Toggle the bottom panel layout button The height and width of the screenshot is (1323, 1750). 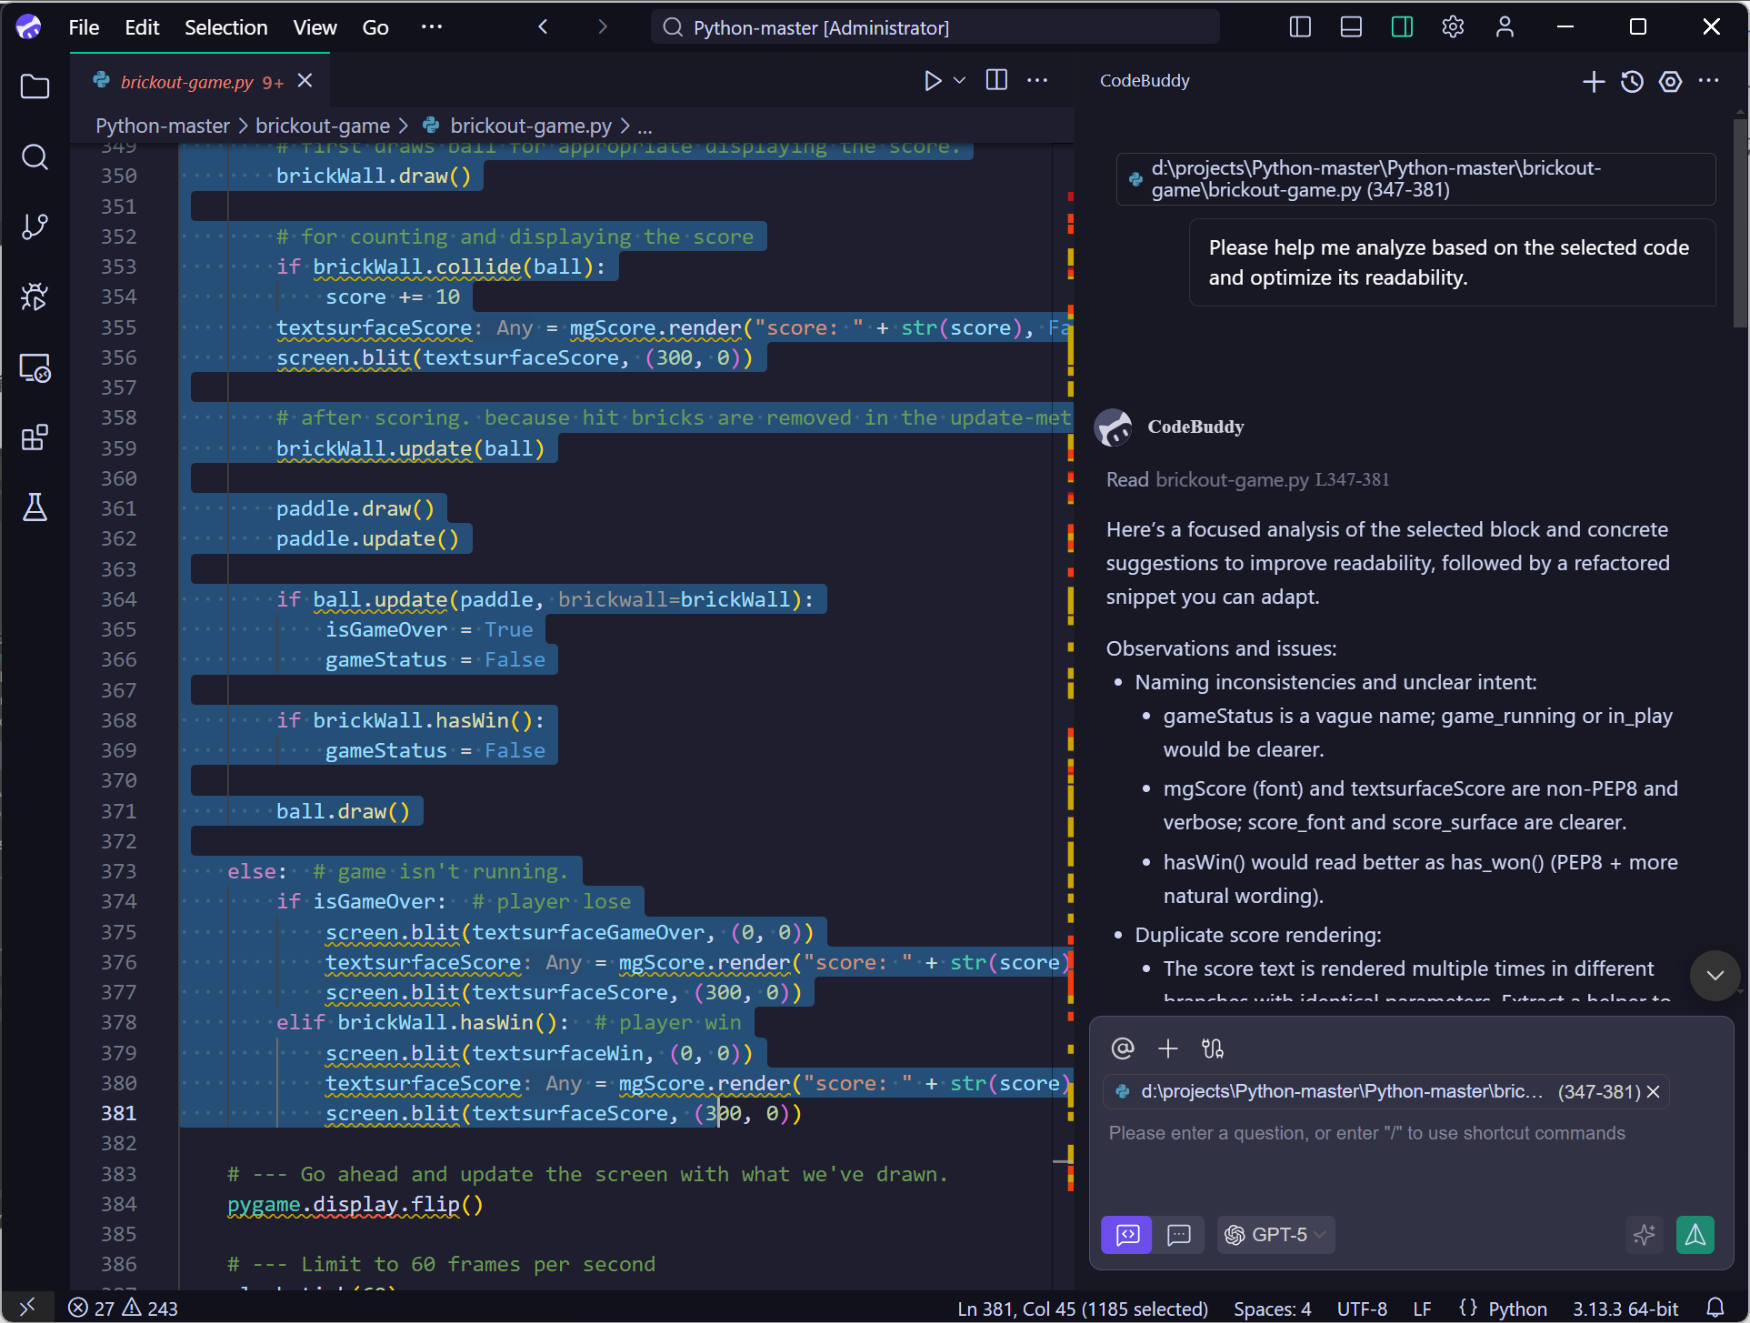(x=1351, y=27)
